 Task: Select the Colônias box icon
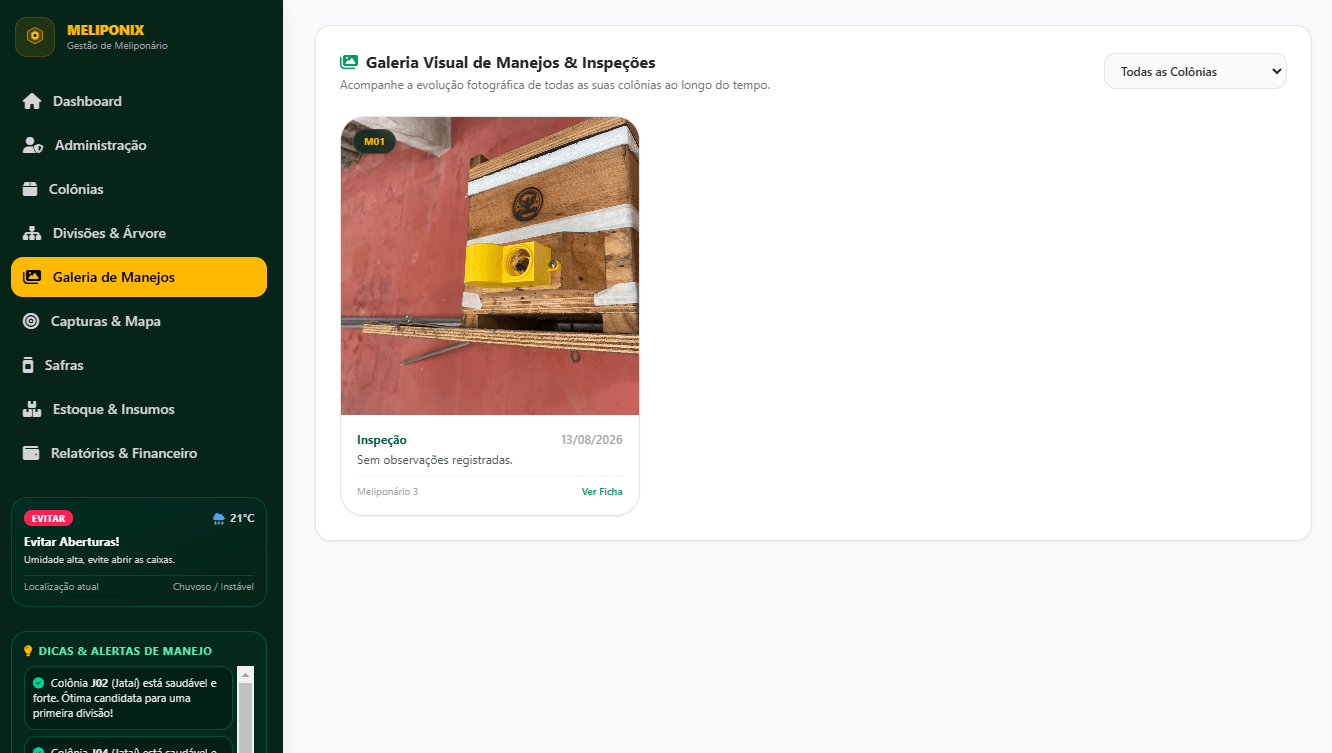pyautogui.click(x=31, y=189)
